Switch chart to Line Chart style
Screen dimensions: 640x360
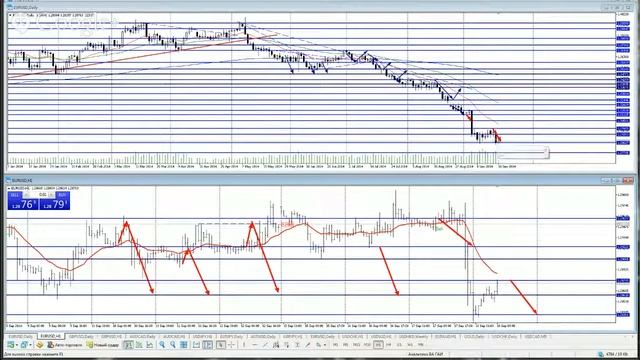[x=149, y=345]
